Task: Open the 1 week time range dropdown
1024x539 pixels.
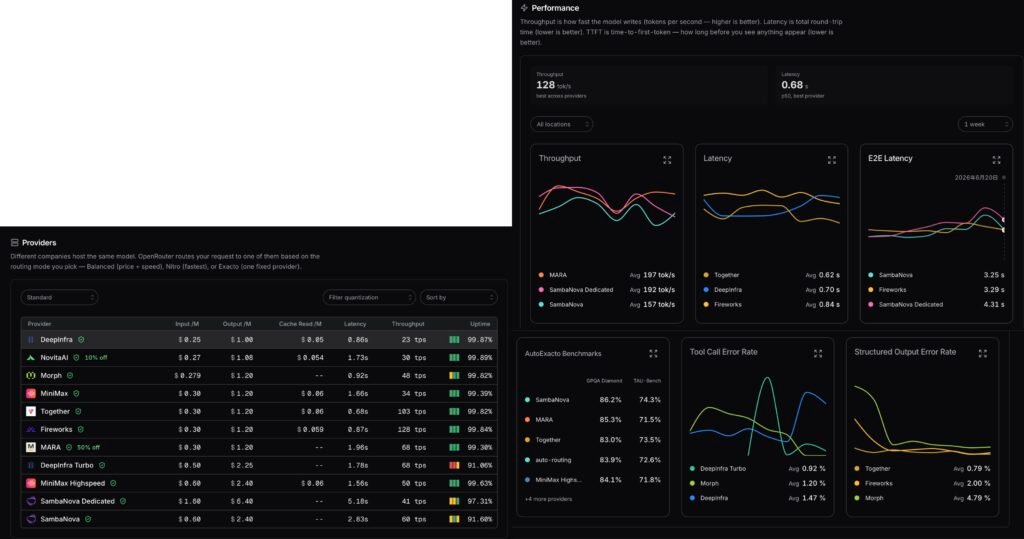Action: pos(985,124)
